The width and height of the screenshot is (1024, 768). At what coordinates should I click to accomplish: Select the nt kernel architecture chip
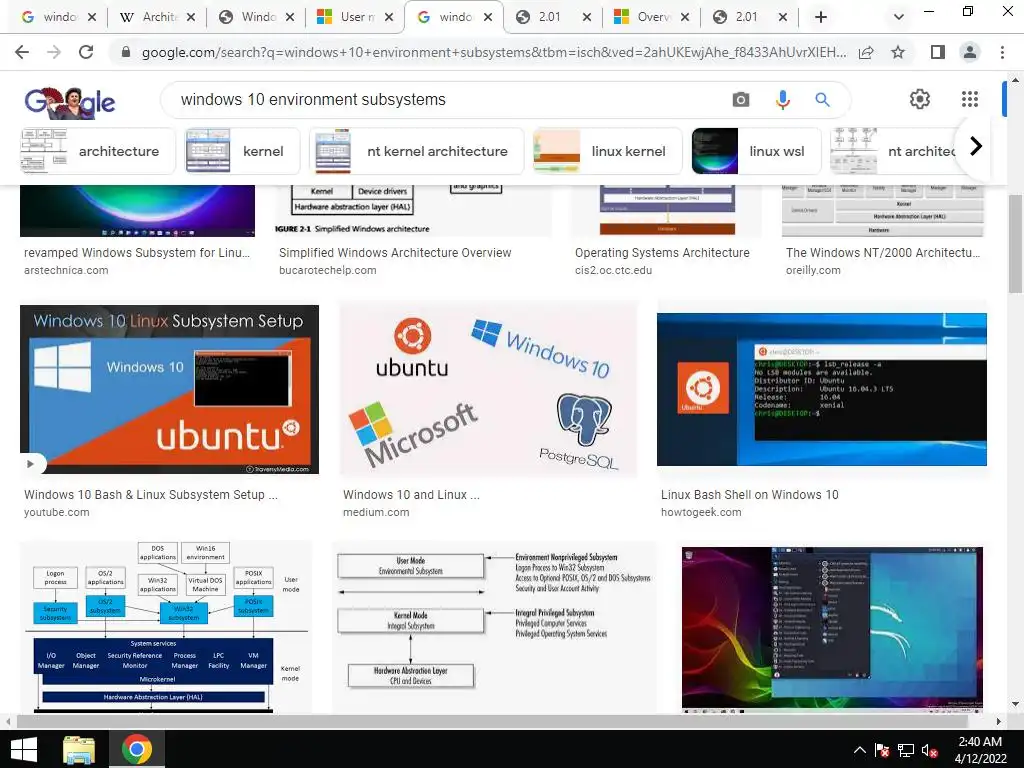(416, 151)
